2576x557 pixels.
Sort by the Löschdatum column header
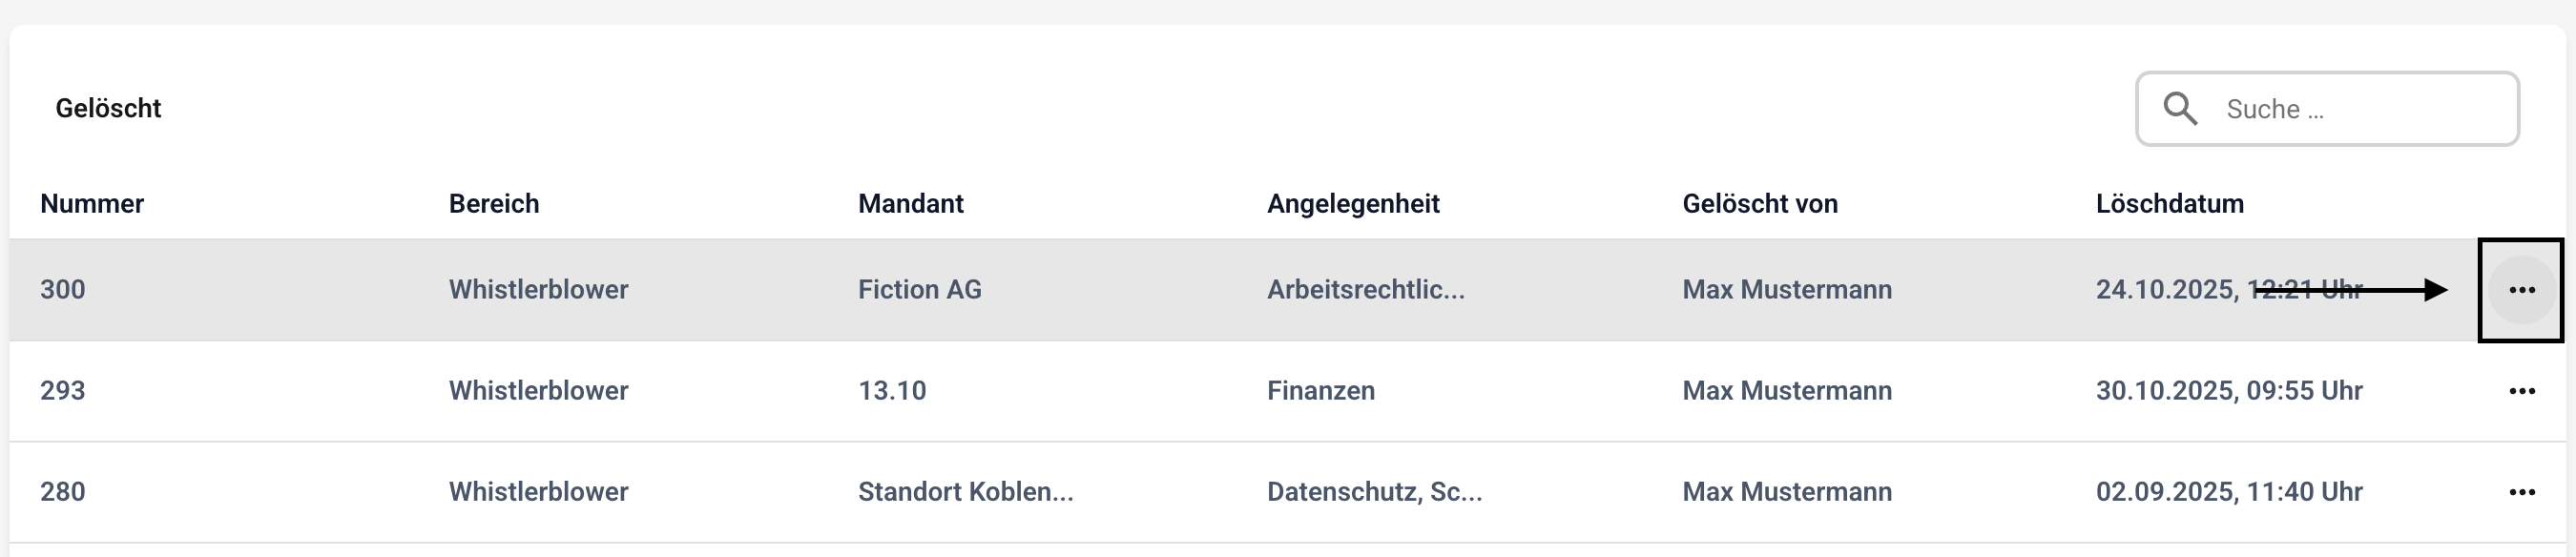(x=2169, y=204)
